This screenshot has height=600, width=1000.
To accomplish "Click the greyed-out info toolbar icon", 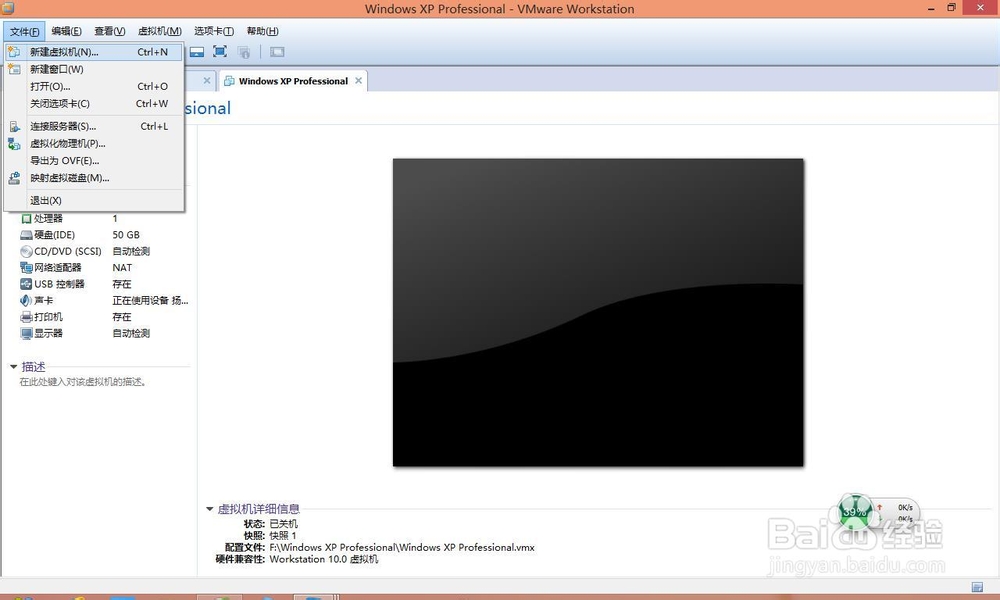I will click(x=244, y=52).
